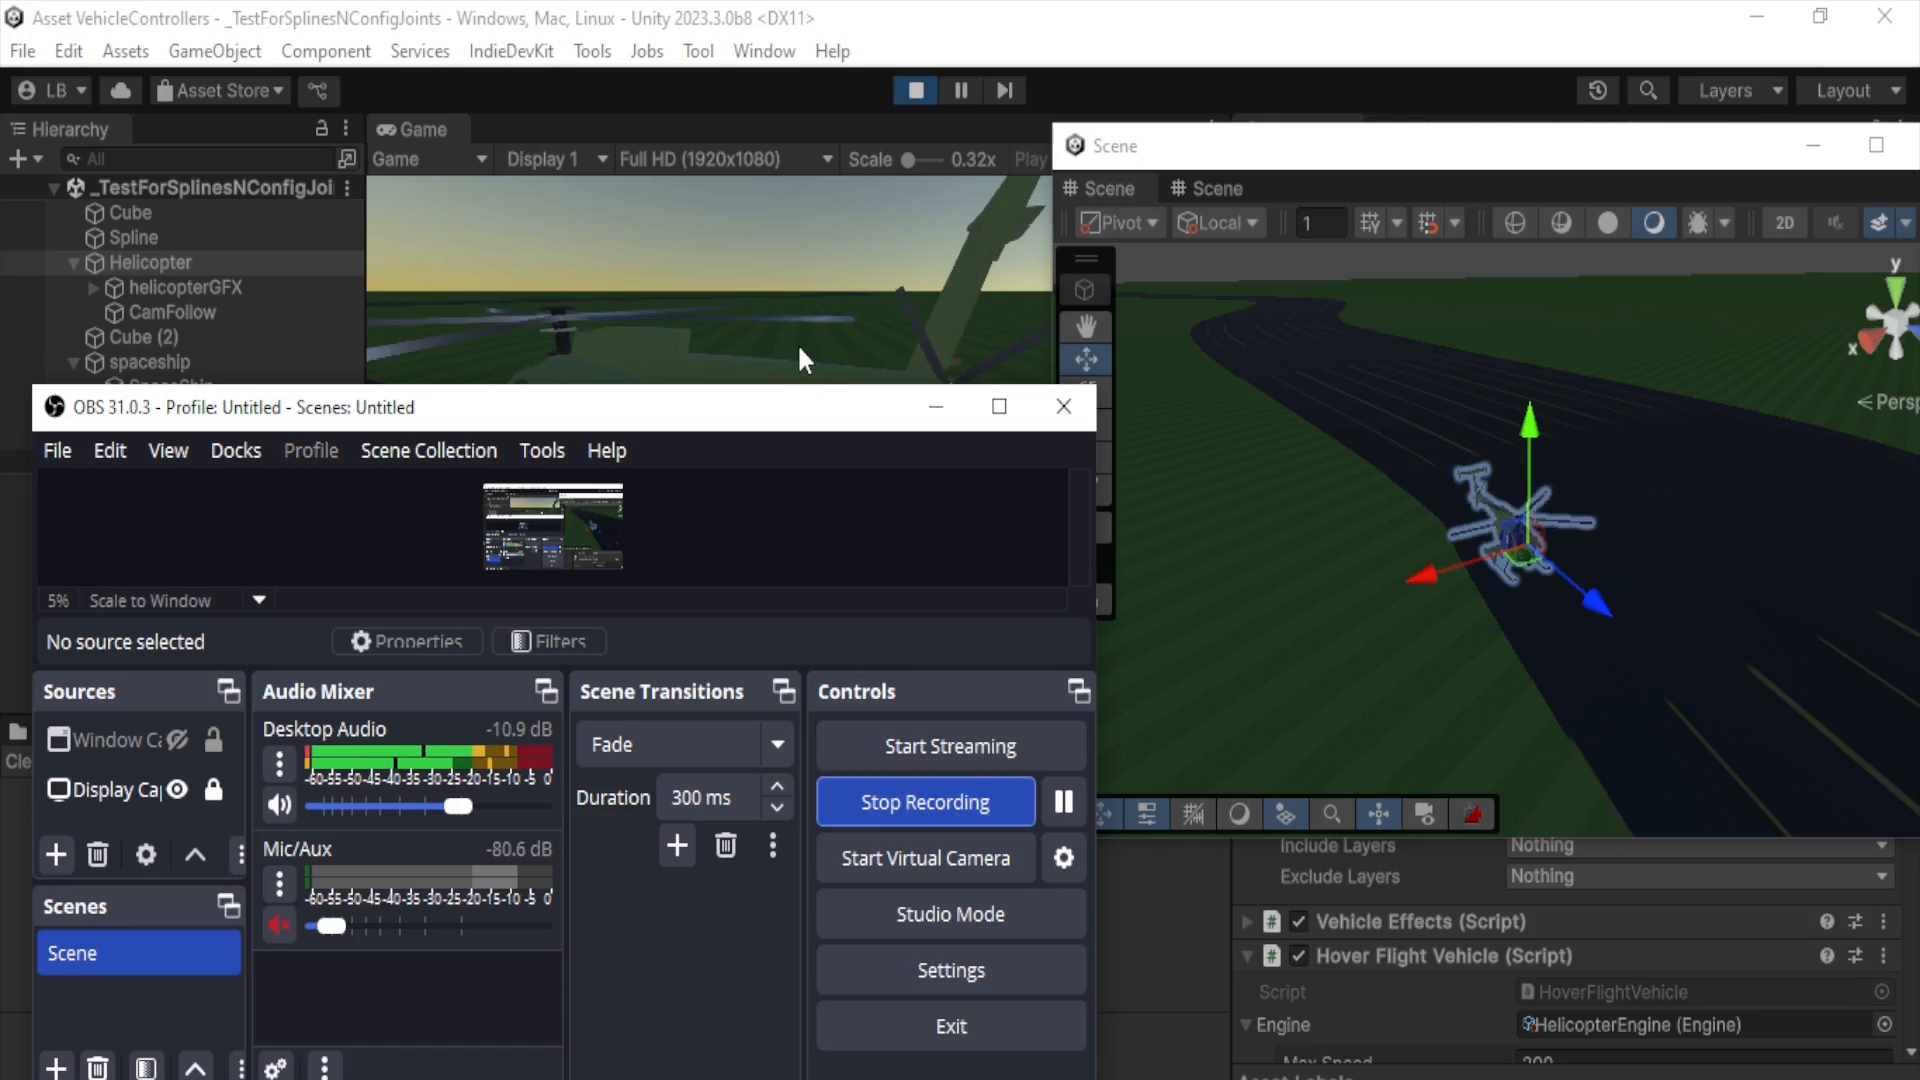Remove selected source trash icon
This screenshot has width=1920, height=1080.
click(97, 855)
